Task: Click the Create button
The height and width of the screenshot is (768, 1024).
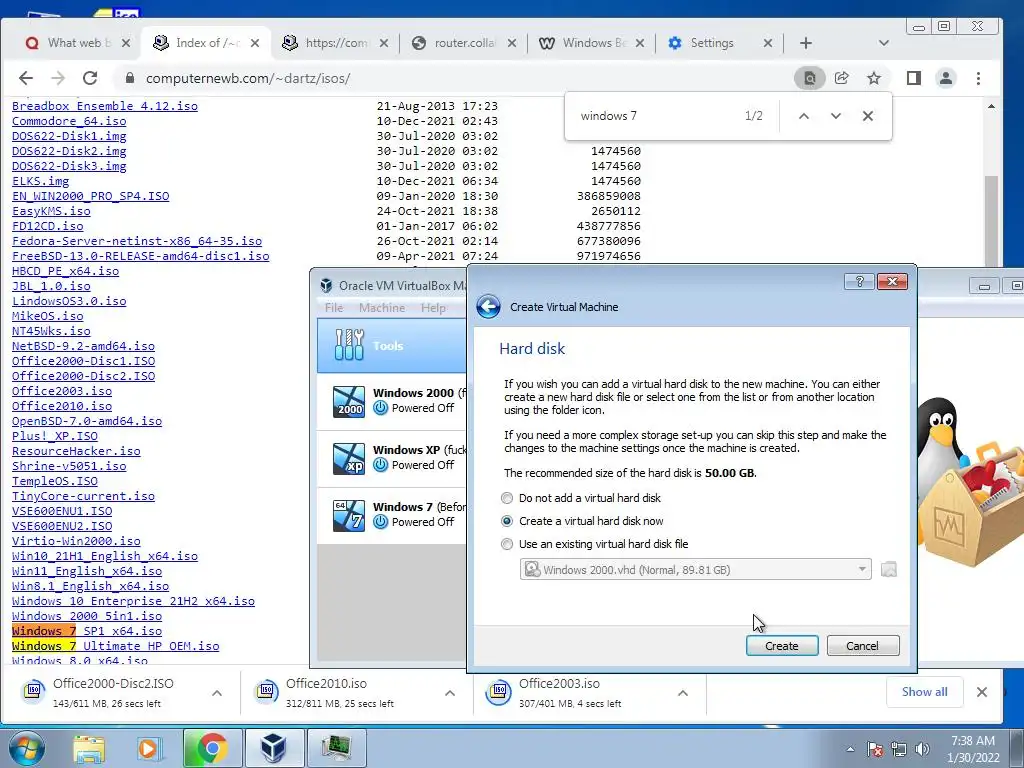Action: tap(782, 646)
